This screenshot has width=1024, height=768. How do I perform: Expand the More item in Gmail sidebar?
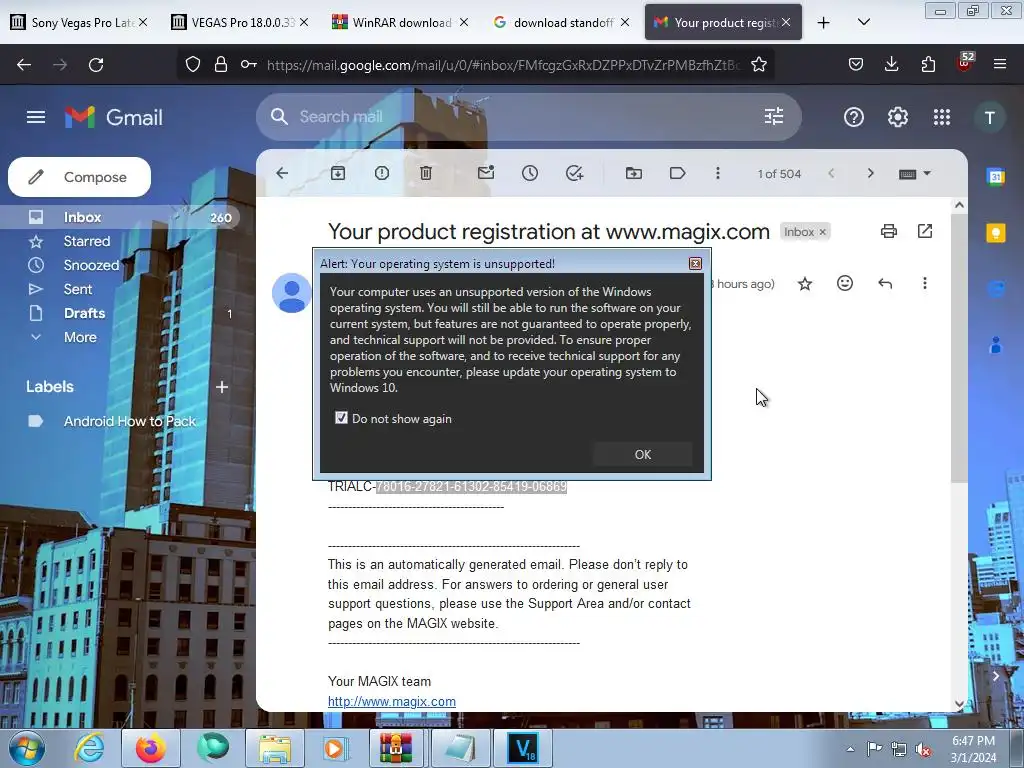(x=80, y=338)
